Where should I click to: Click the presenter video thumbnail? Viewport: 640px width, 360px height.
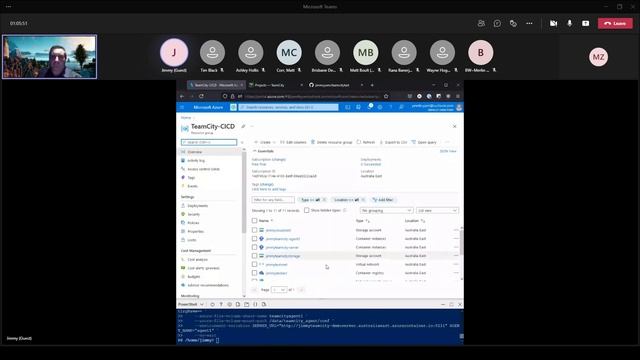pos(49,56)
